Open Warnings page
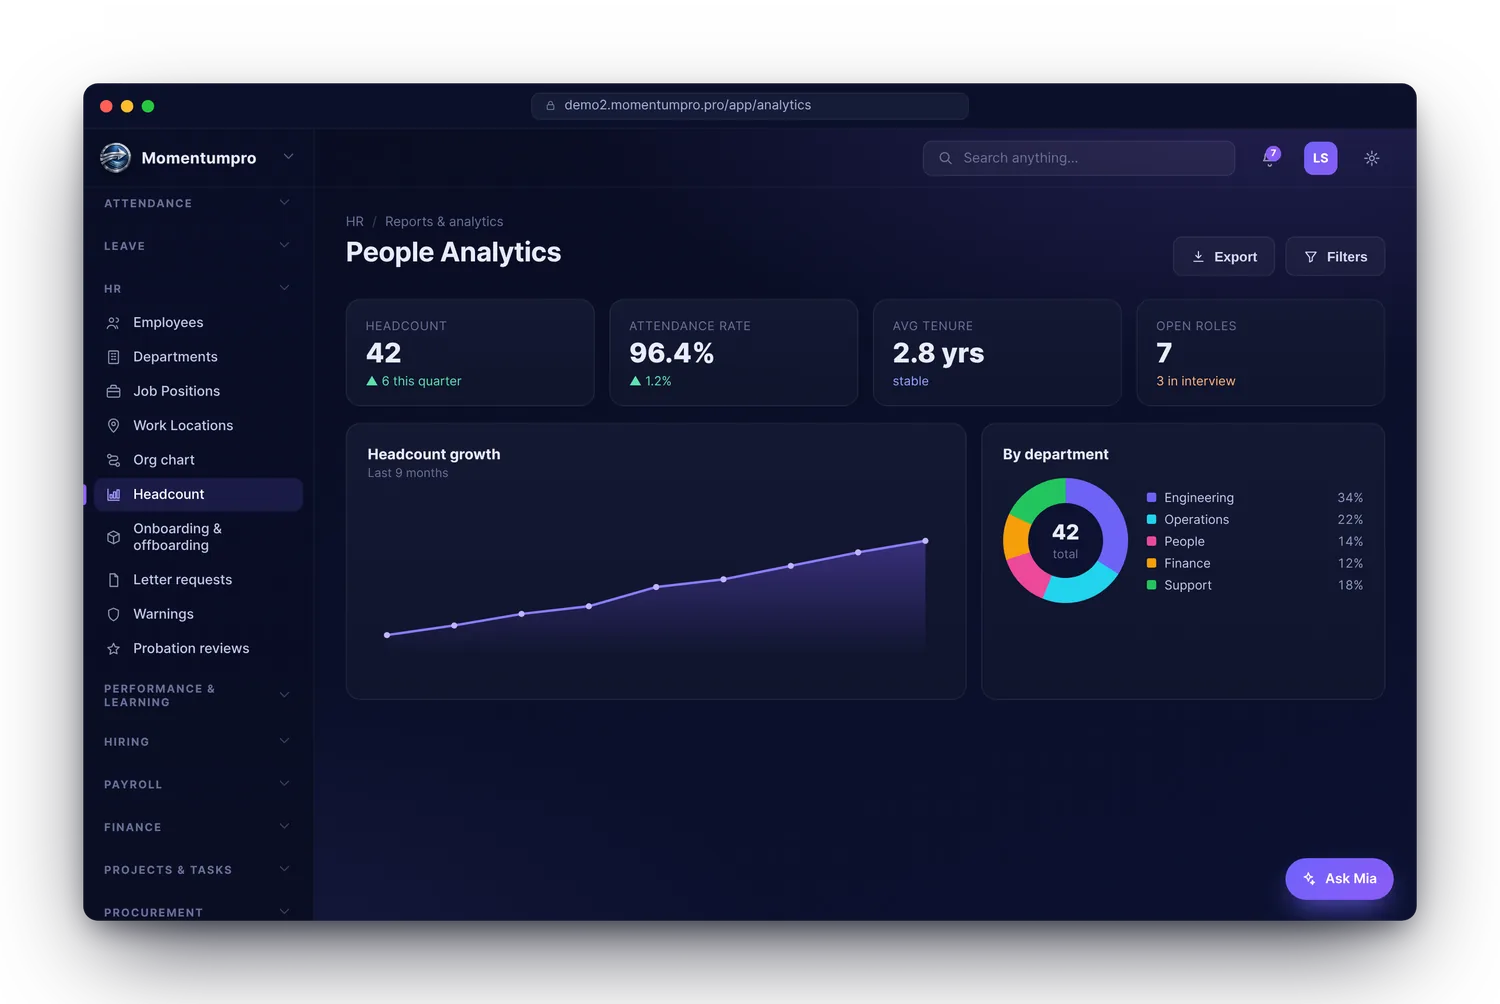Screen dimensions: 1500x1004 click(198, 614)
